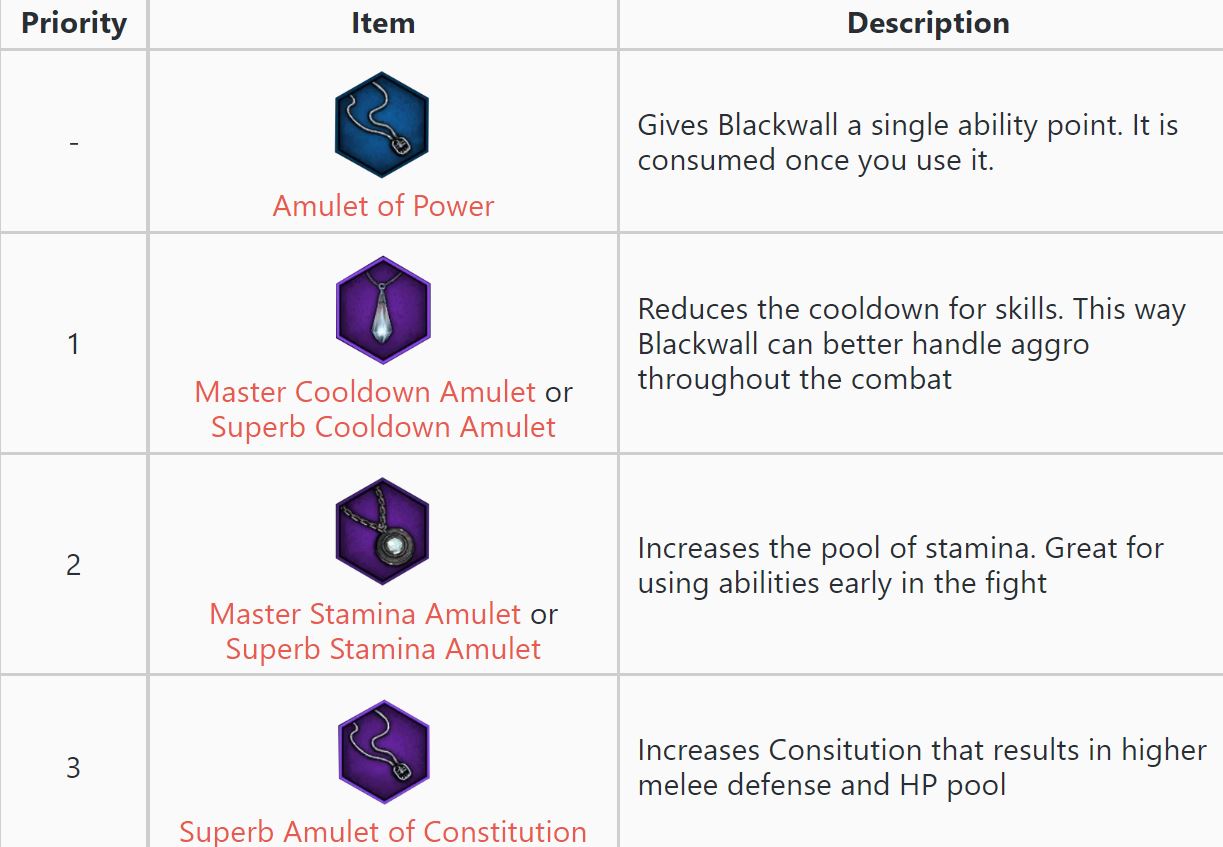Screen dimensions: 1223x847
Task: Click the priority 3 cell
Action: pos(73,768)
